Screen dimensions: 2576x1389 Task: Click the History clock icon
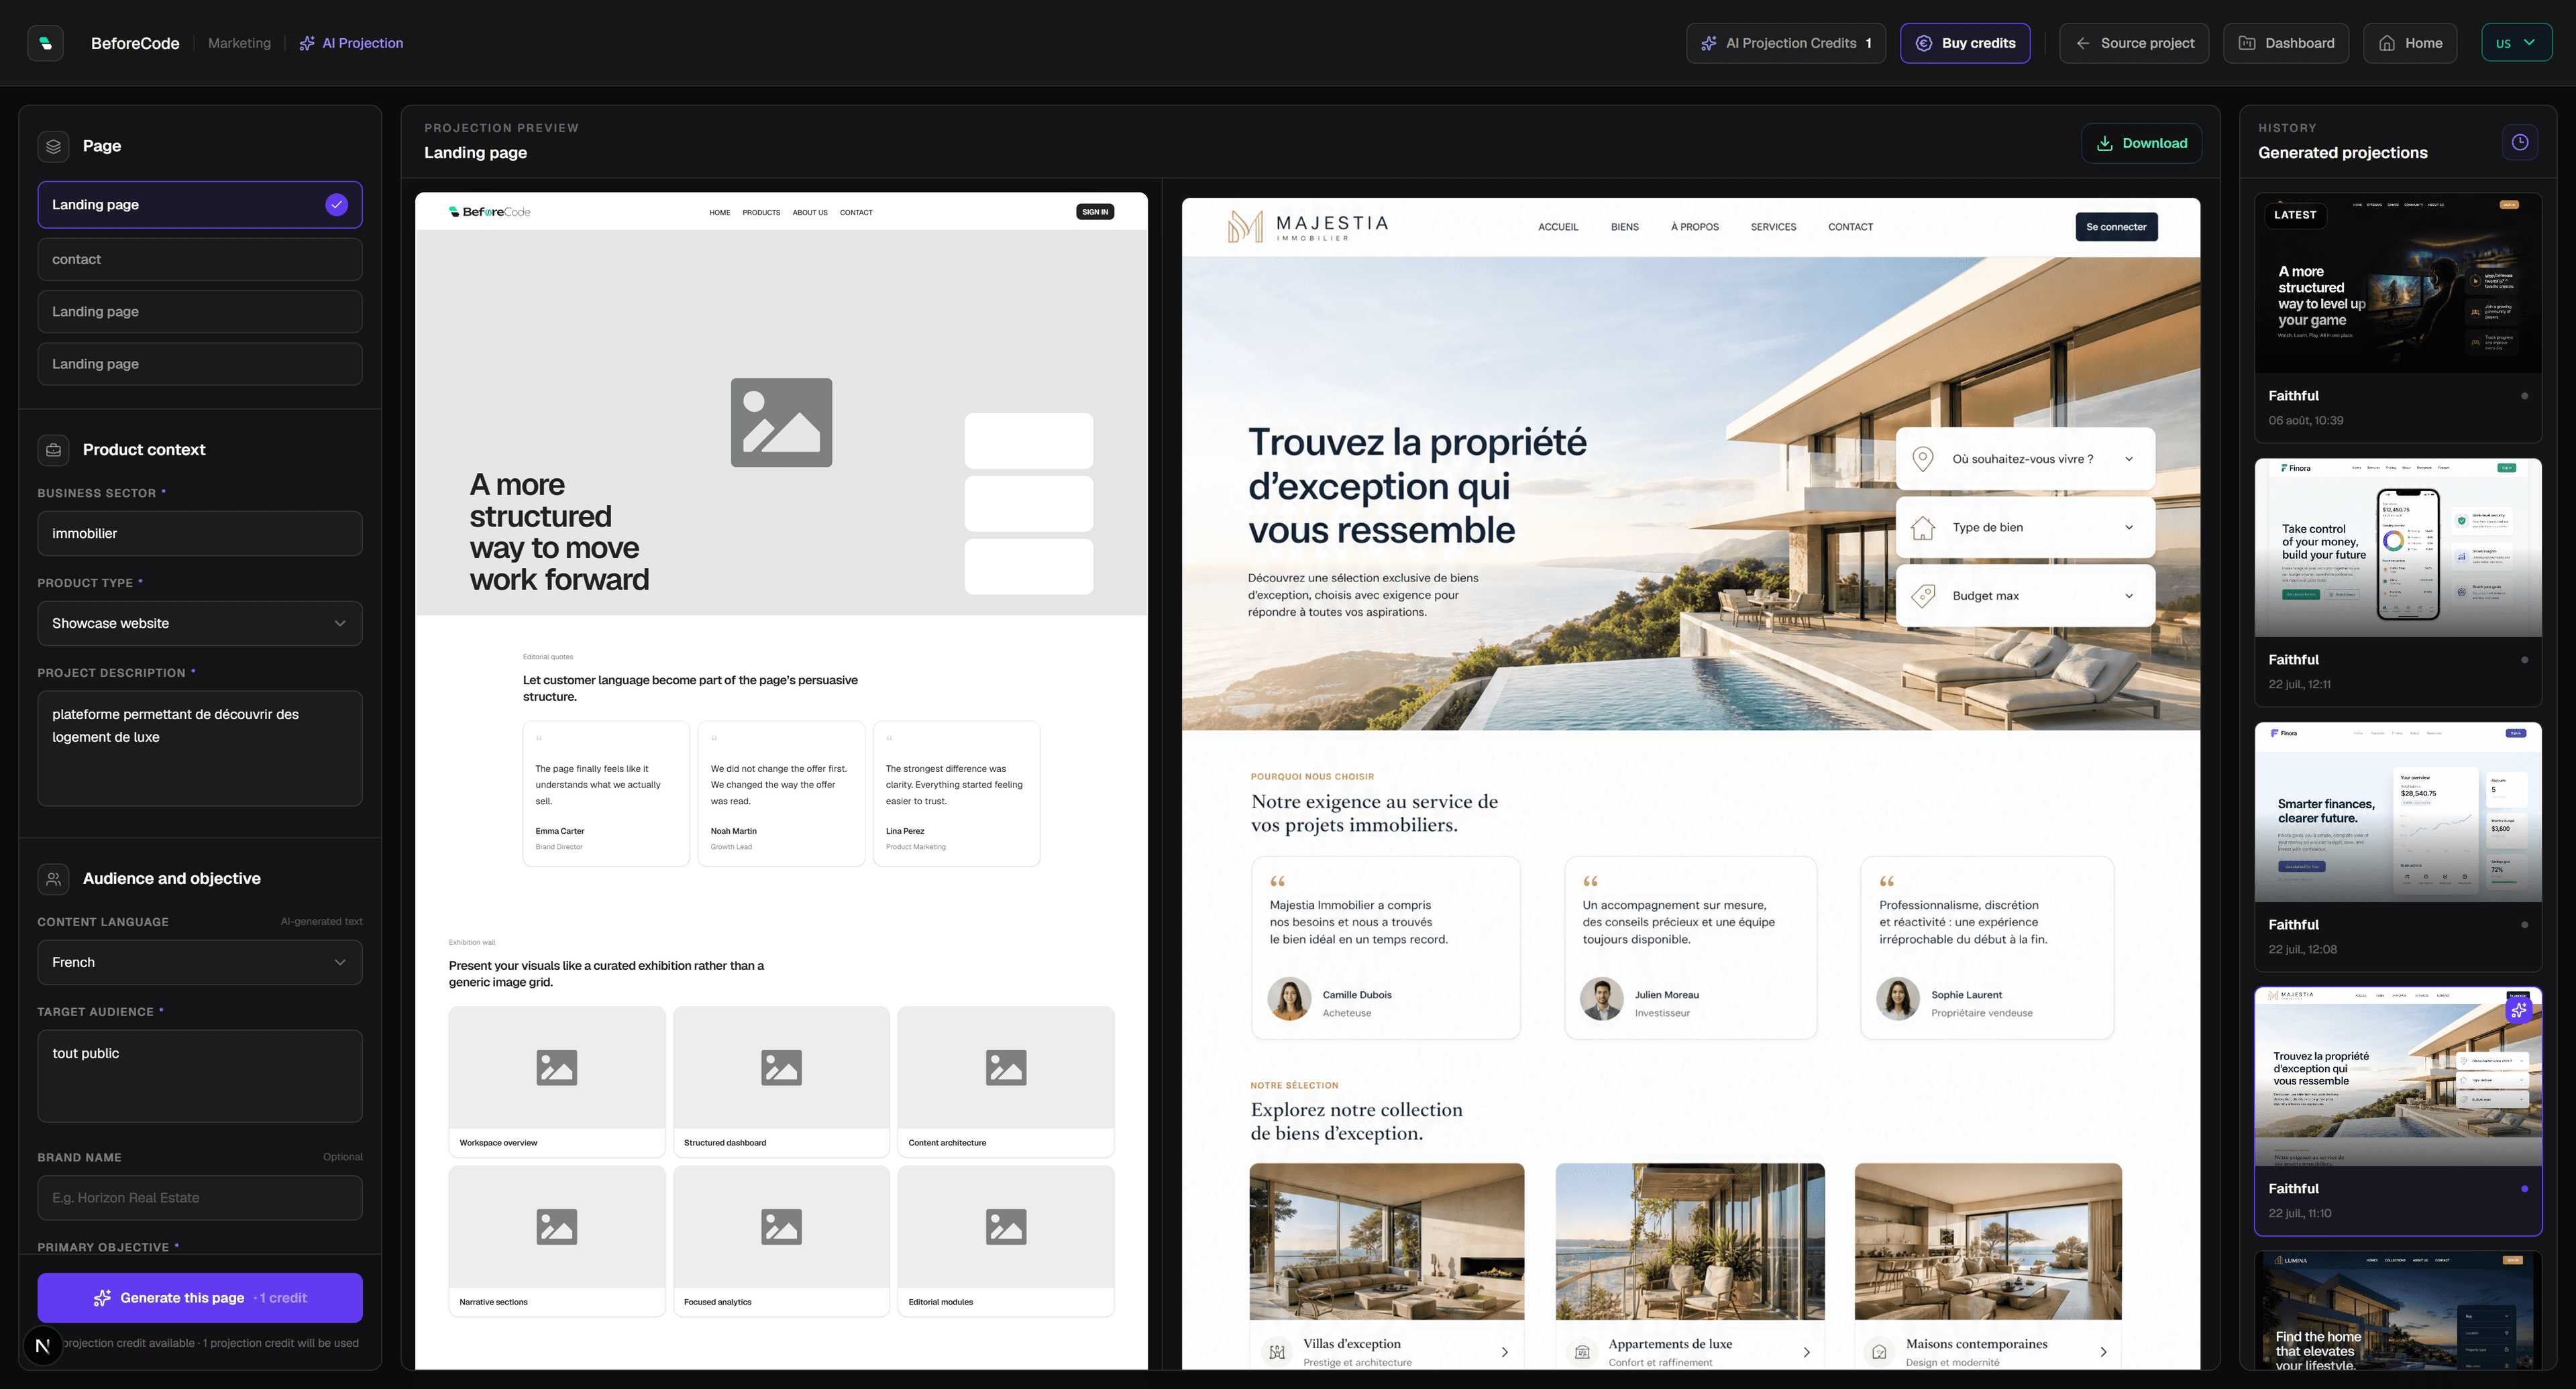pyautogui.click(x=2520, y=142)
